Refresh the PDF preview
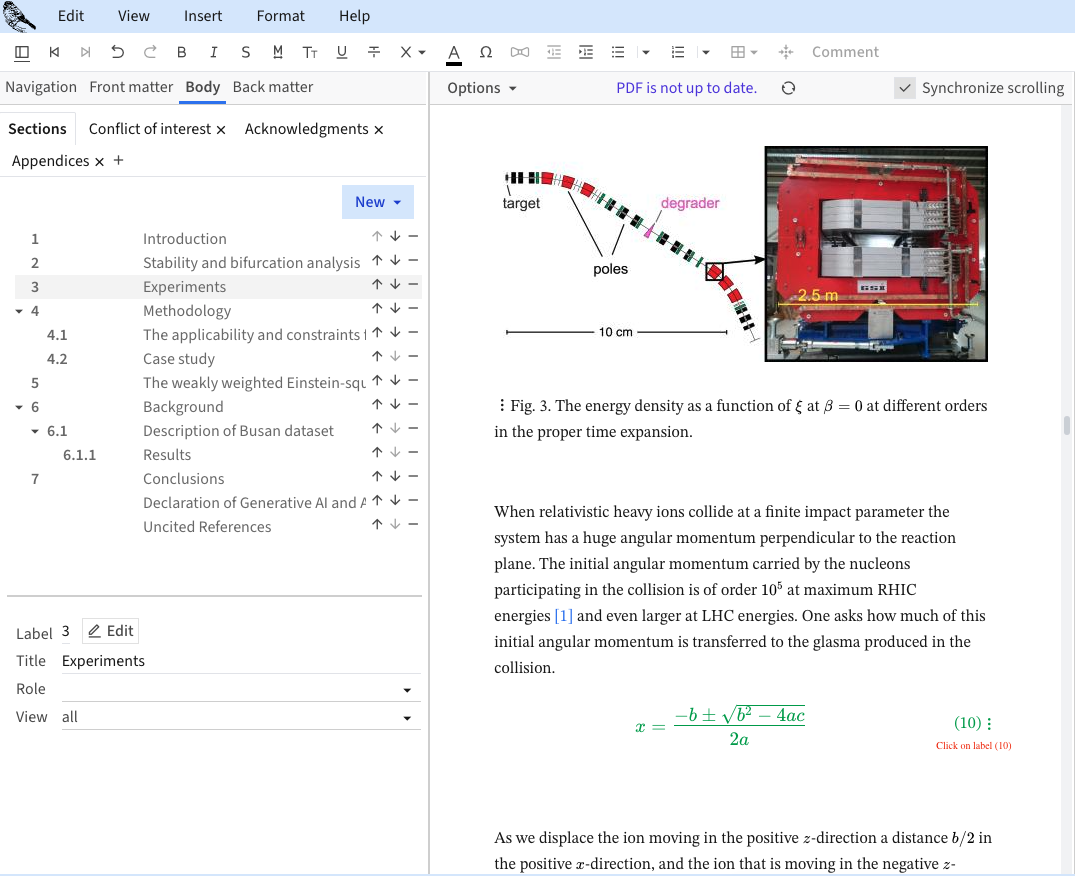The image size is (1075, 876). 788,88
